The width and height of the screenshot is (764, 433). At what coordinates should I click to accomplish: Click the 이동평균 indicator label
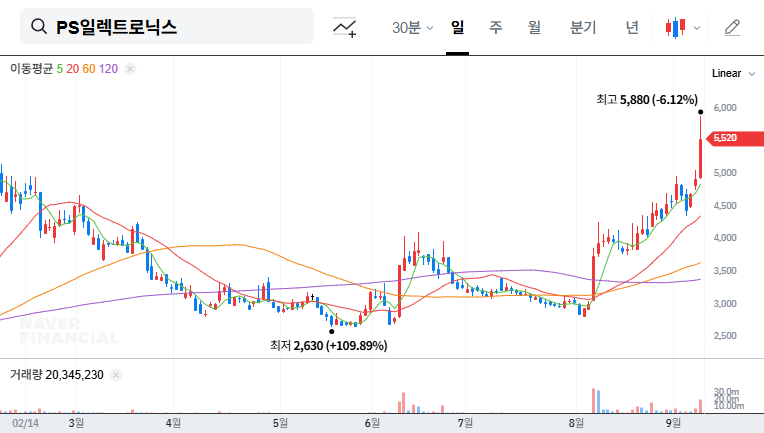click(32, 69)
